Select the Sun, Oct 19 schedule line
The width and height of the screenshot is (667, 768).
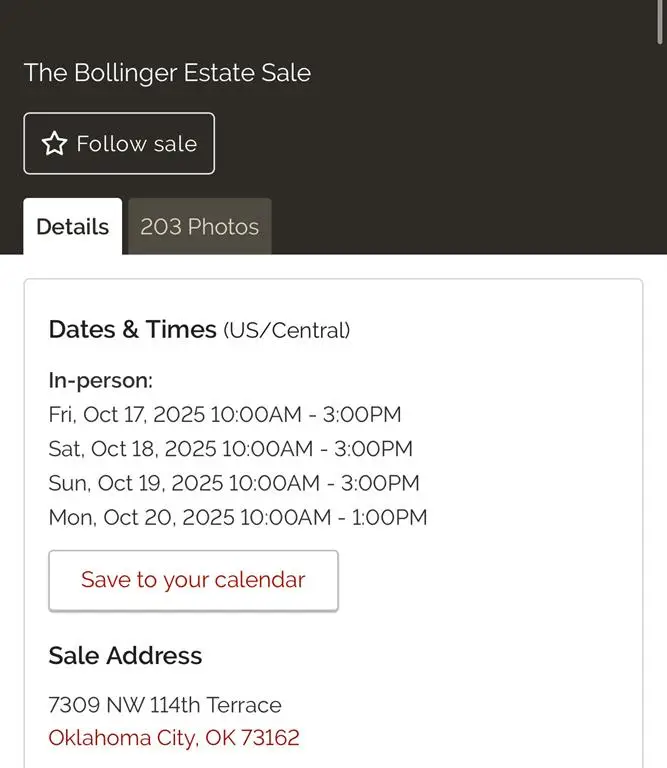[x=233, y=483]
